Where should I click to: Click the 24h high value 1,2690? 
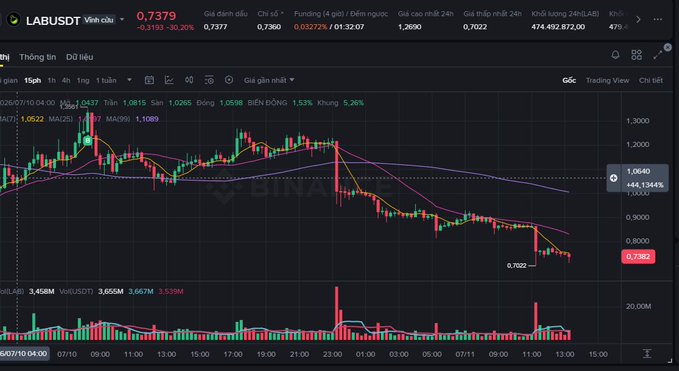[x=410, y=27]
